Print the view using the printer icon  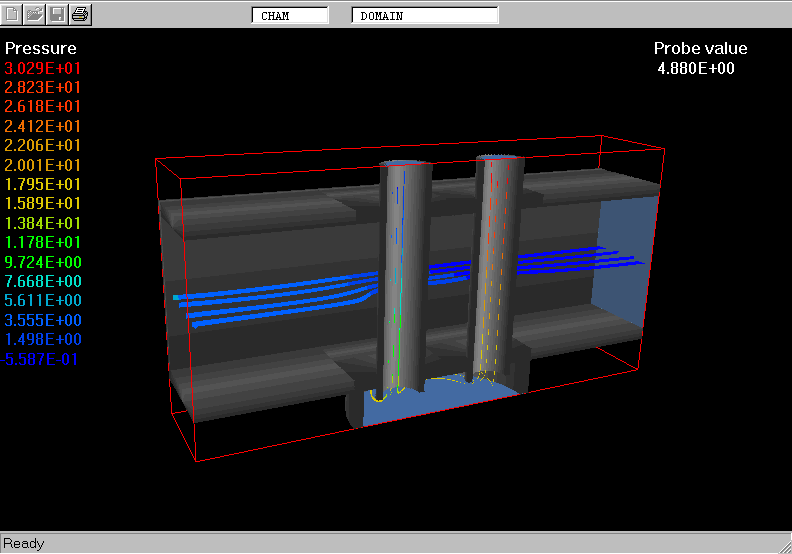[80, 14]
